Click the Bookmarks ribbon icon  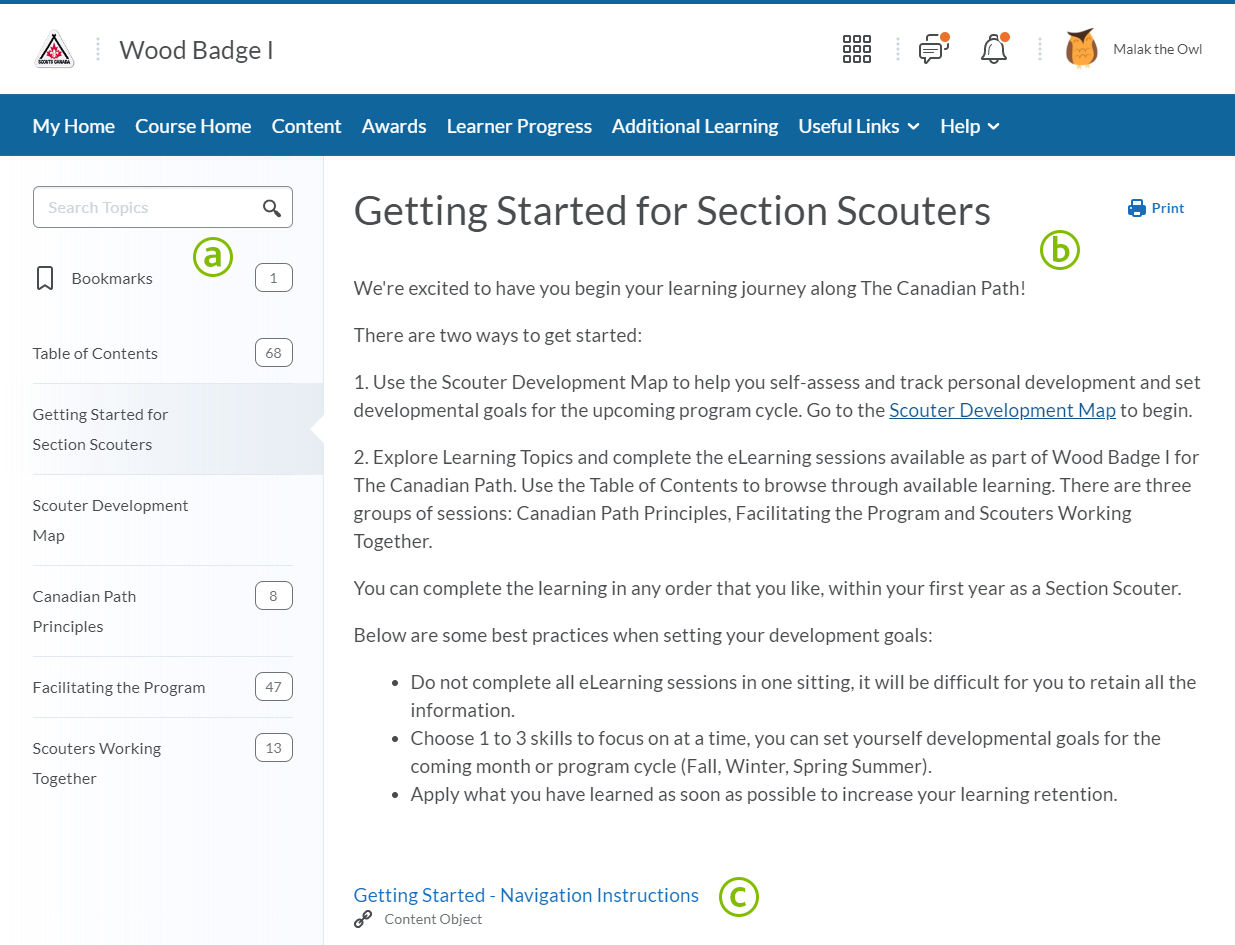tap(45, 278)
